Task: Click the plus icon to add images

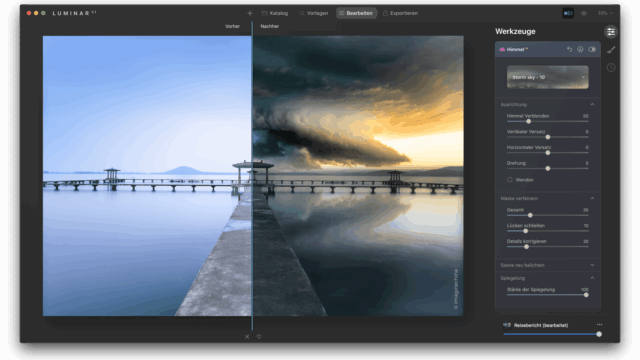Action: tap(250, 13)
